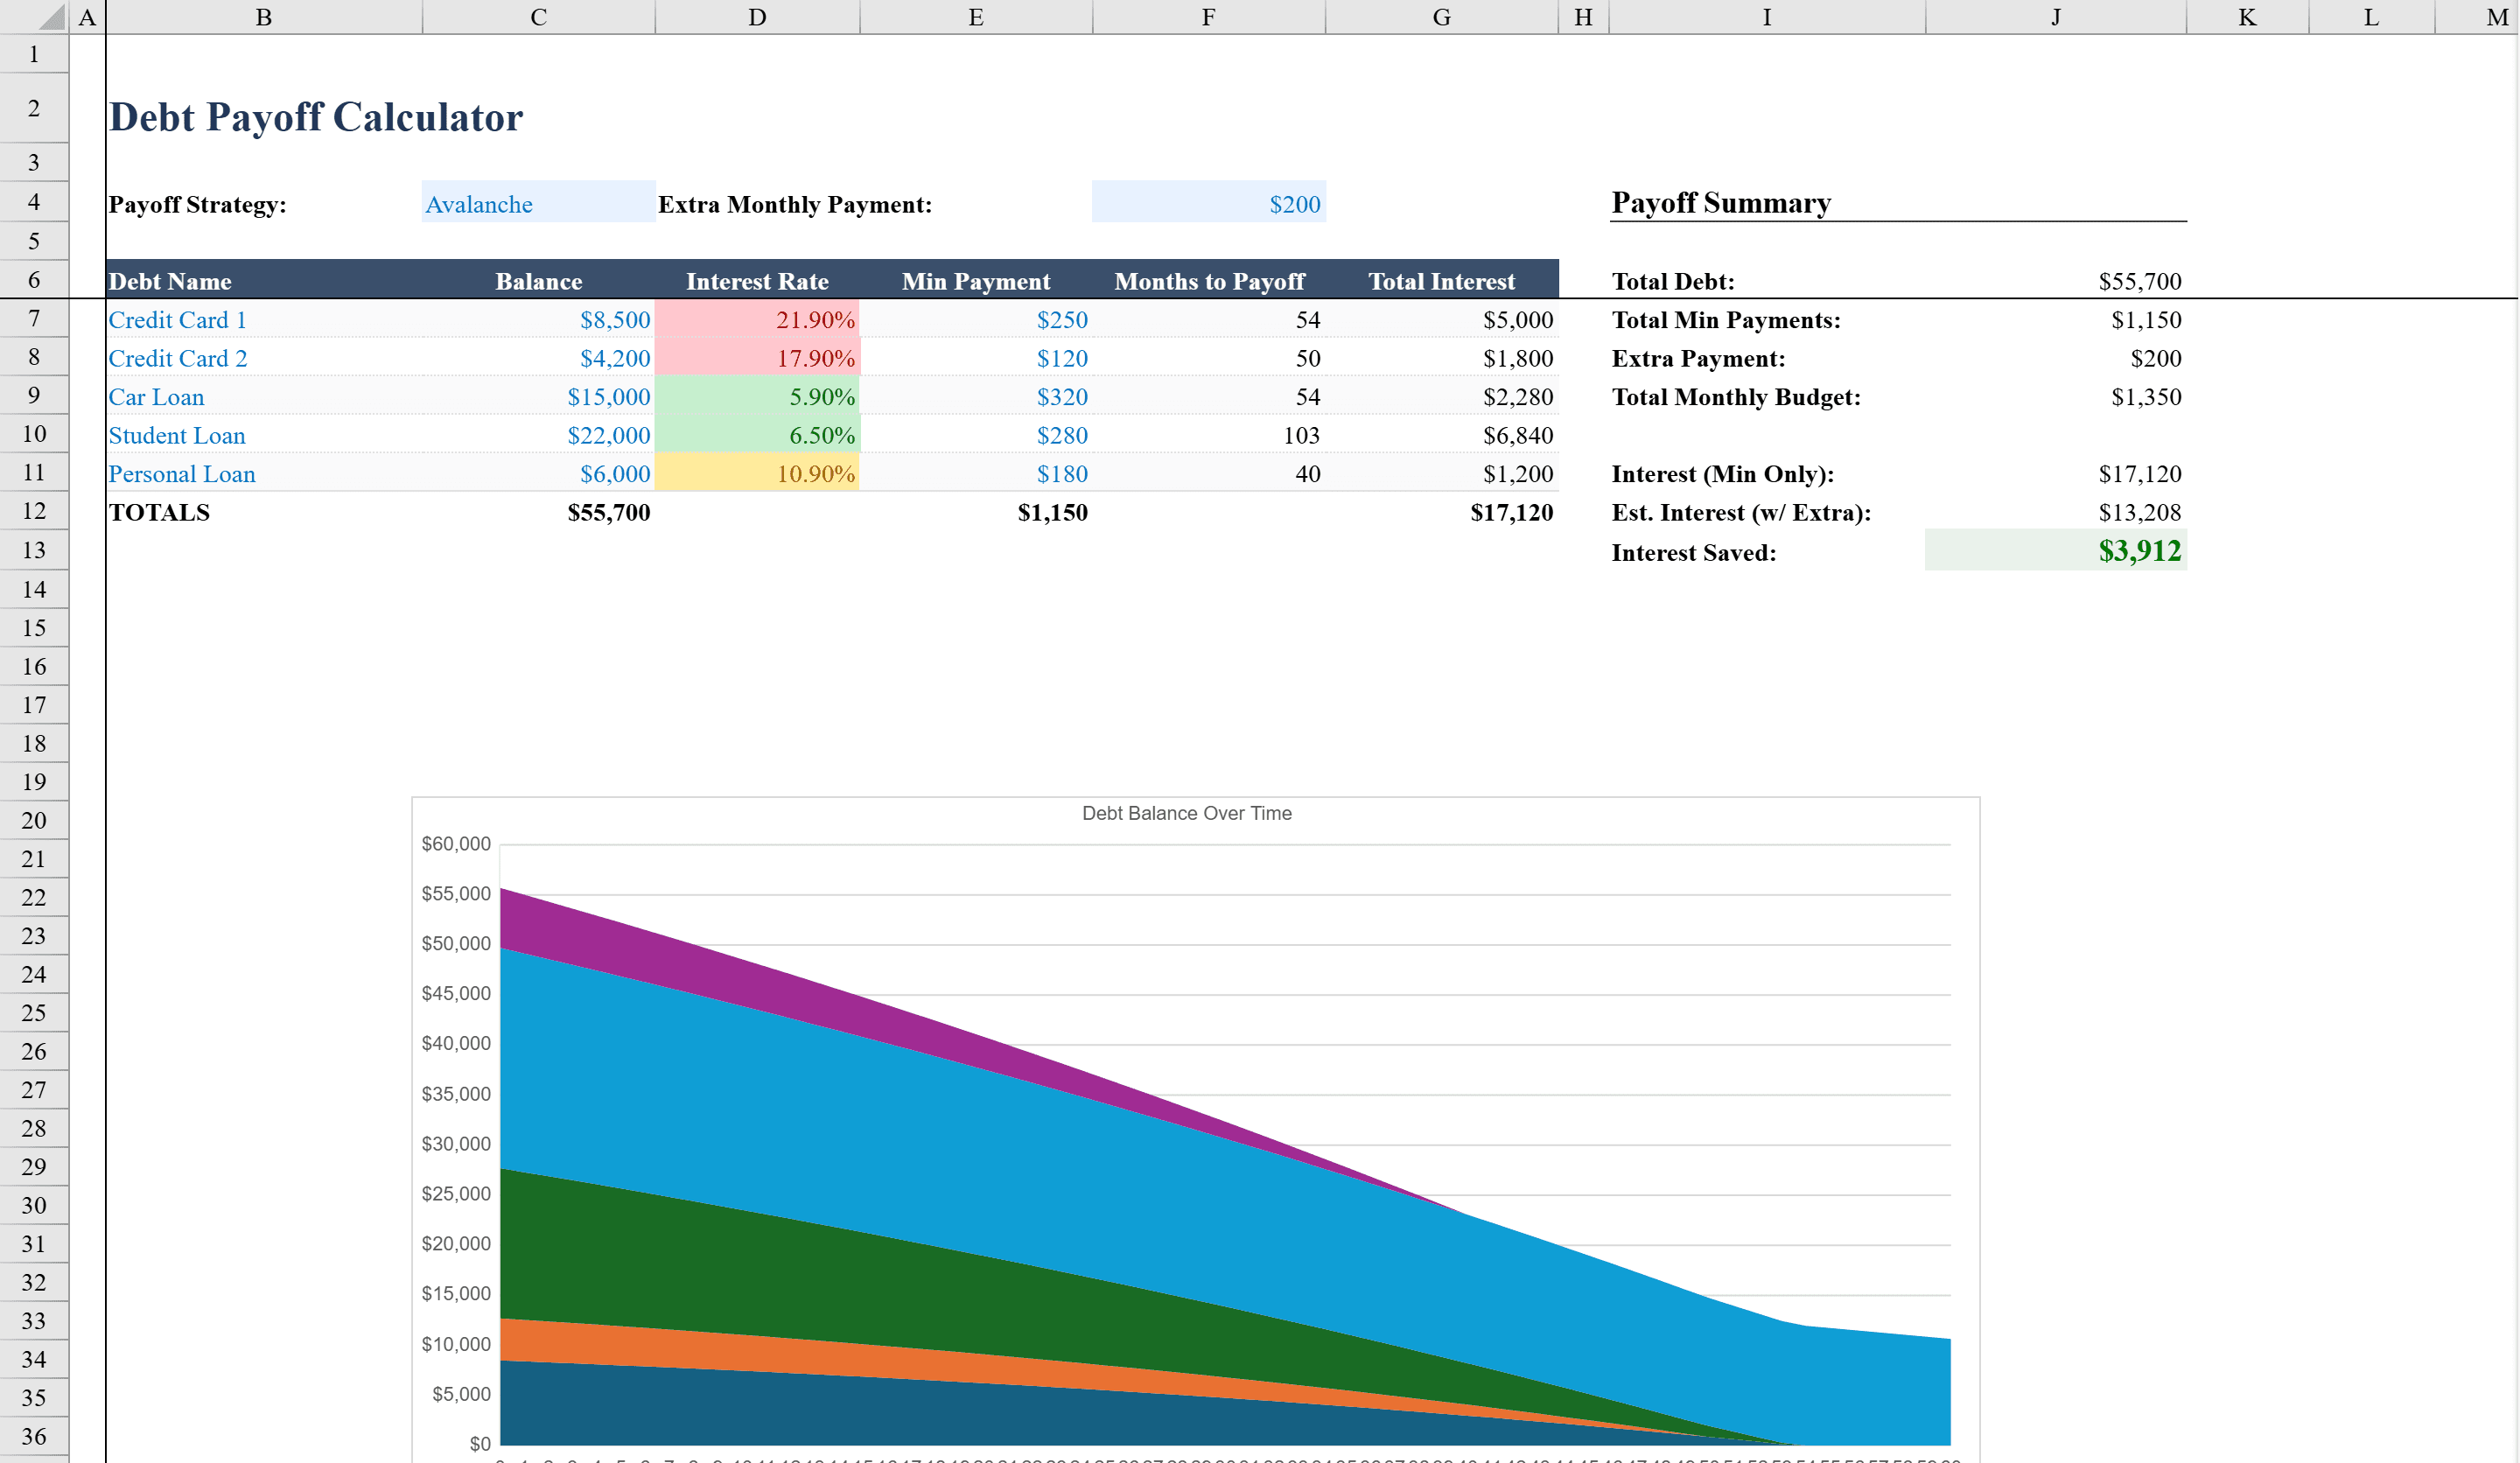The width and height of the screenshot is (2520, 1463).
Task: Click row 6 header to select it
Action: 34,280
